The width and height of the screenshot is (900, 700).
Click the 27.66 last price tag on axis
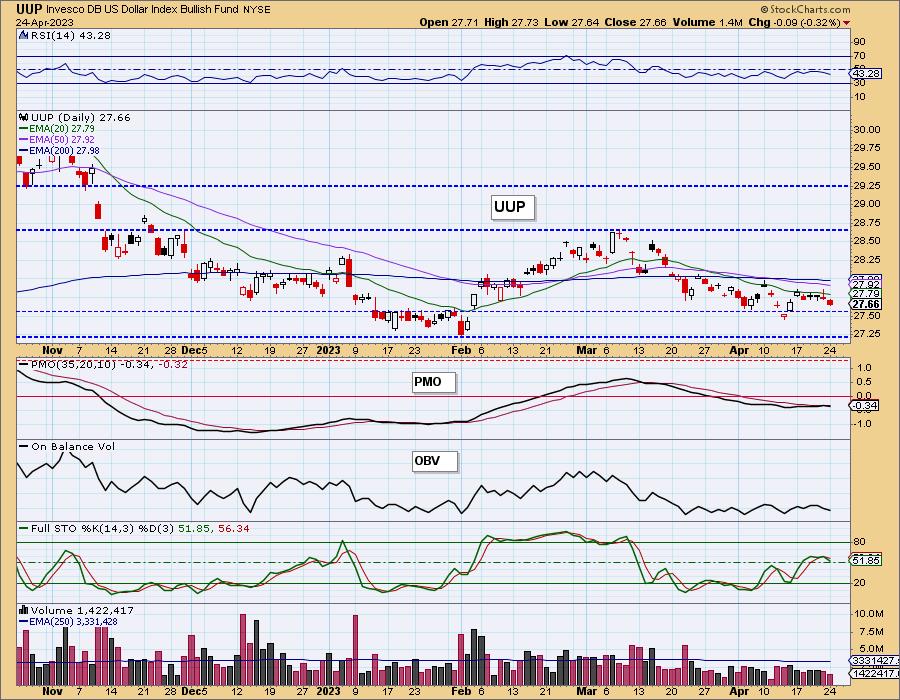click(x=866, y=304)
